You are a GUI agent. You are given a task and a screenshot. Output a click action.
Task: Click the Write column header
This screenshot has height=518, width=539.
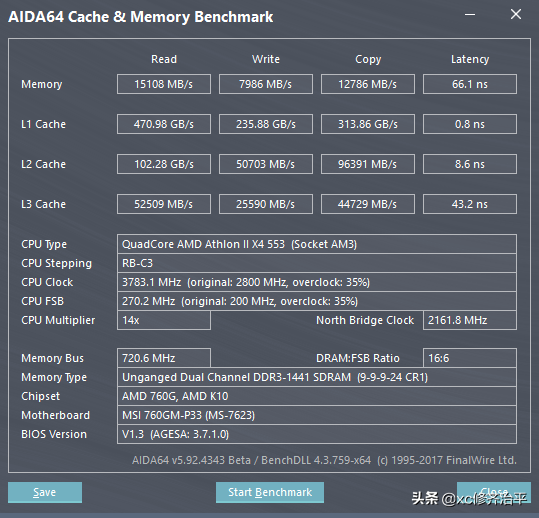point(266,59)
